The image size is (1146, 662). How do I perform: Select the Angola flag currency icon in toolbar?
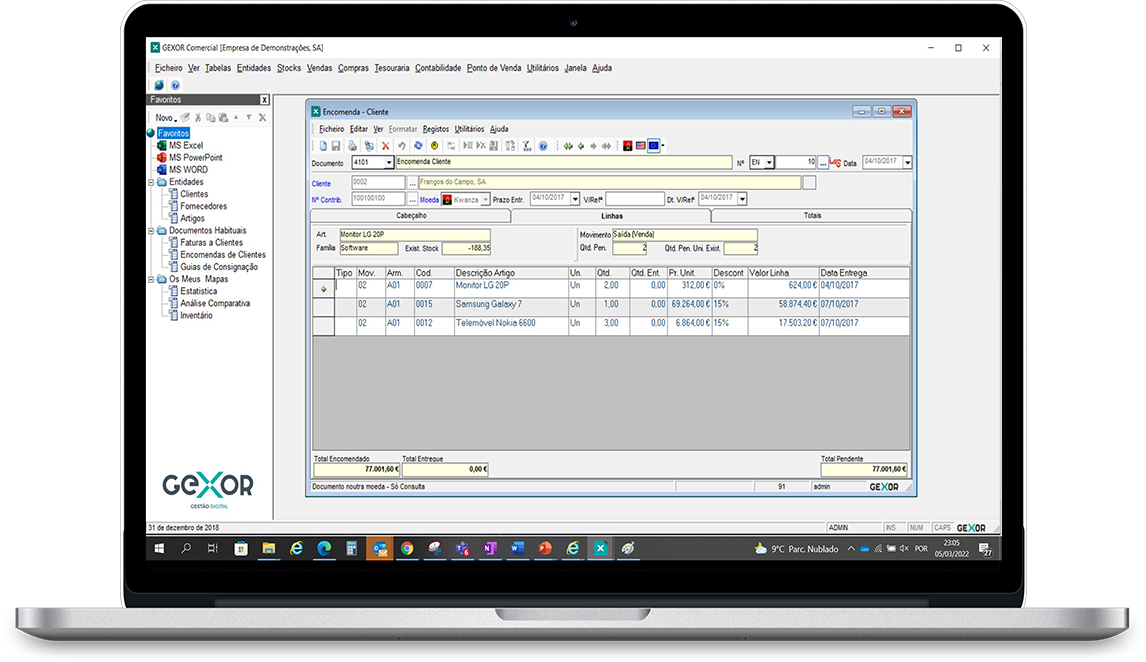627,146
